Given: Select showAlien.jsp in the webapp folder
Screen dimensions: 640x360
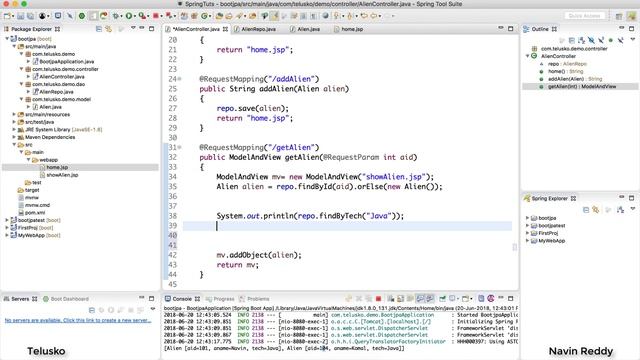Looking at the screenshot, I should click(x=62, y=175).
